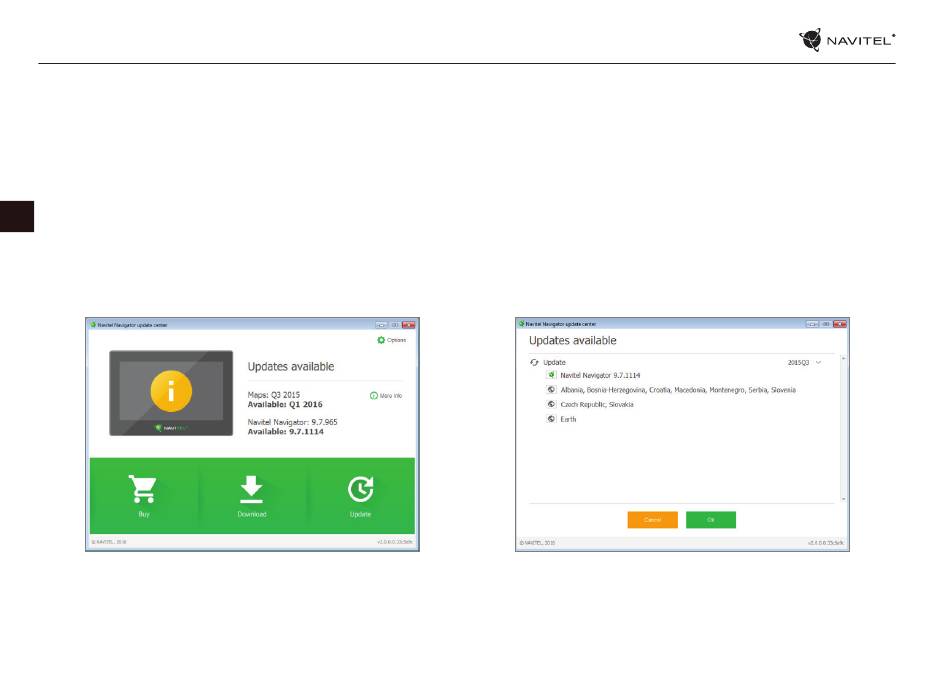Screen dimensions: 950x673
Task: Click the 'Navitel Navigator: 9.7.965' text
Action: (293, 422)
